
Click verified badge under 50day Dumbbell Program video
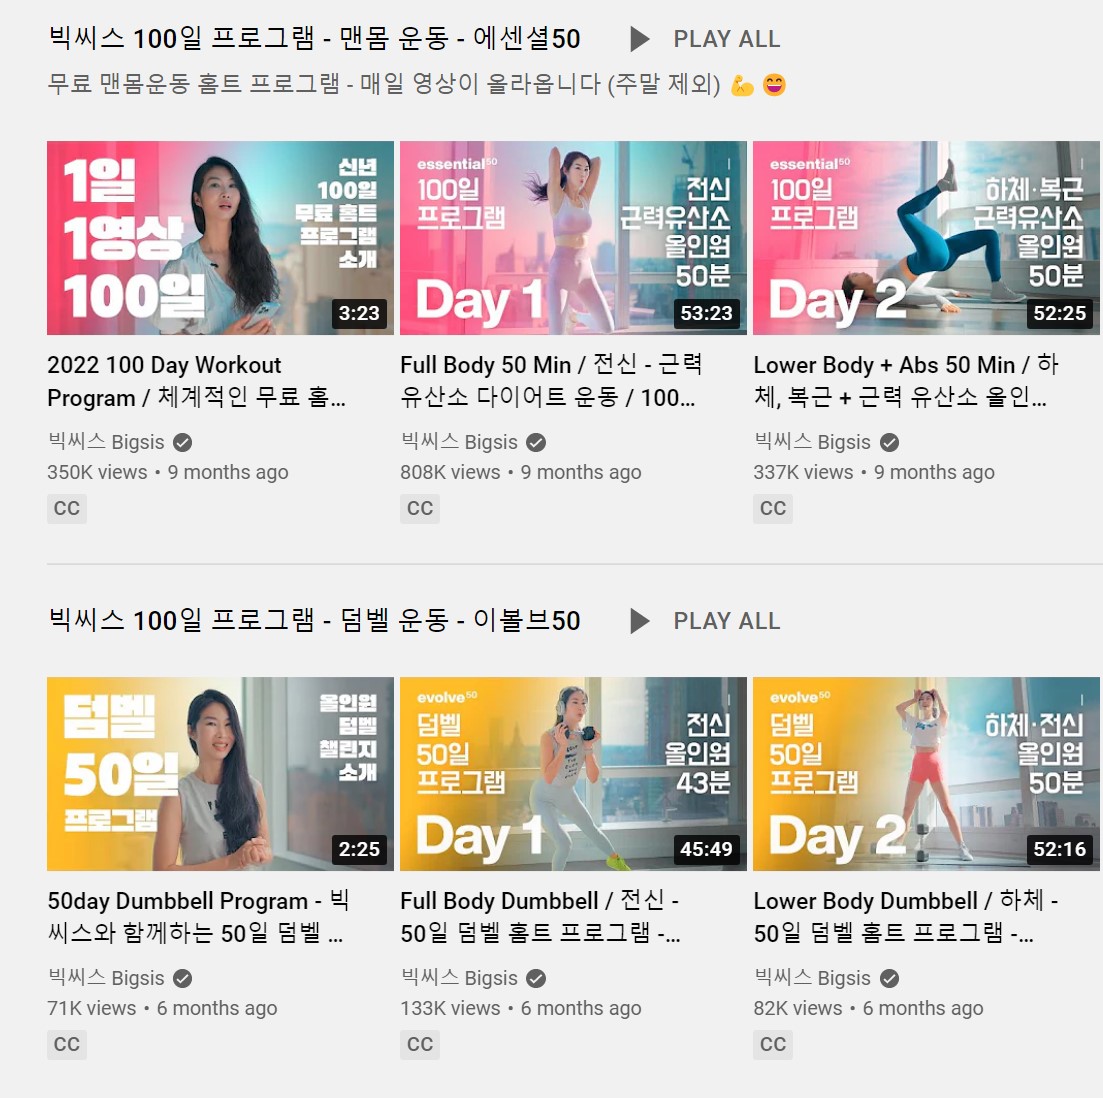point(183,978)
